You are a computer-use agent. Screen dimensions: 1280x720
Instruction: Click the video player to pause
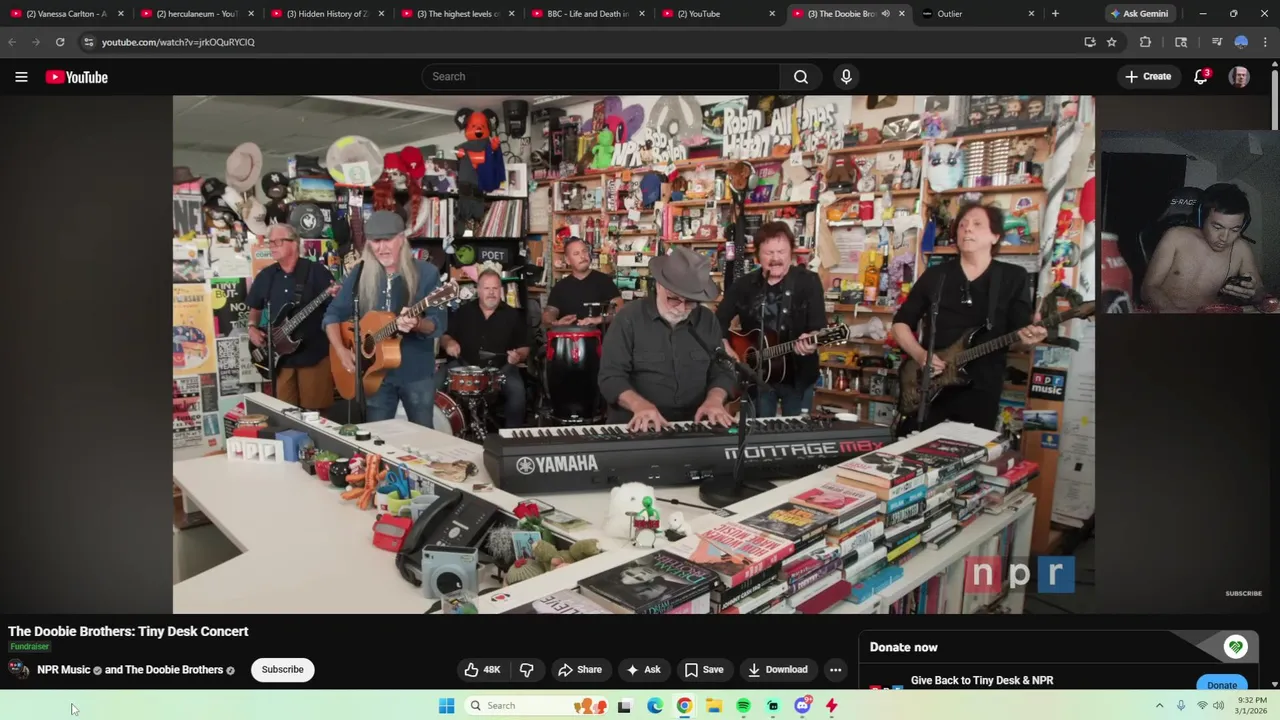[x=633, y=354]
